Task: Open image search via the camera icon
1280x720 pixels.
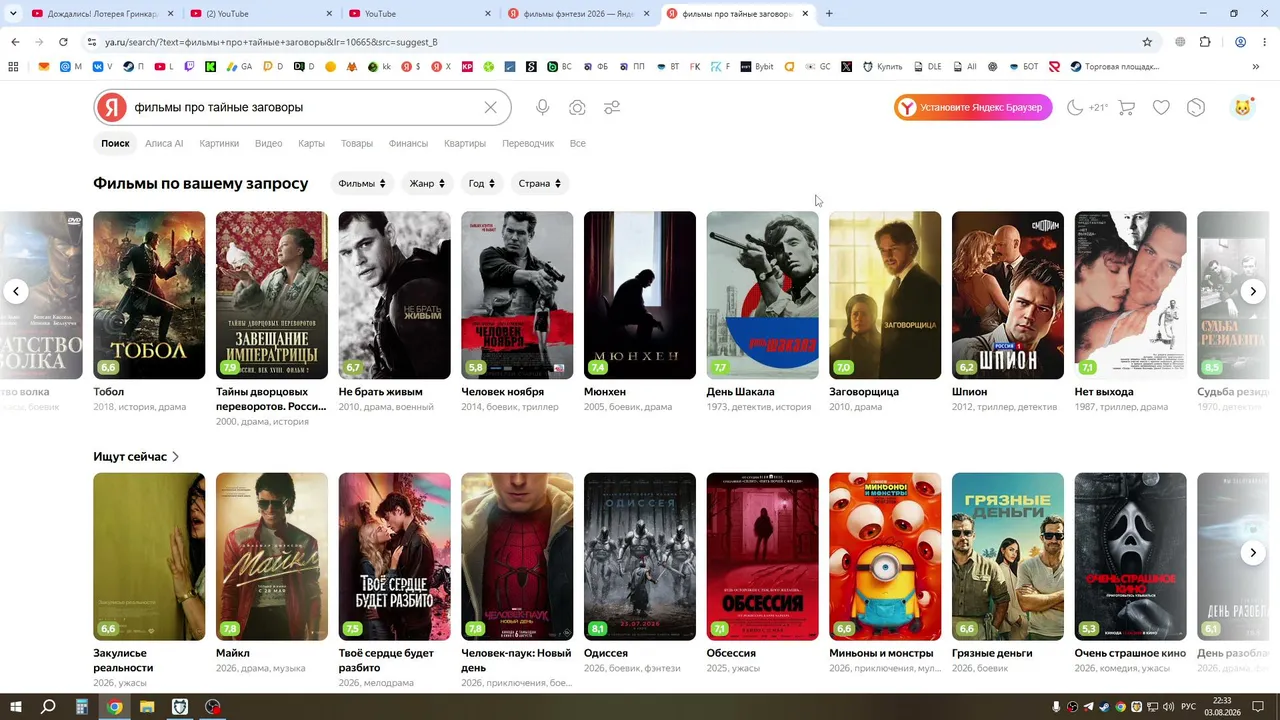Action: click(x=577, y=107)
